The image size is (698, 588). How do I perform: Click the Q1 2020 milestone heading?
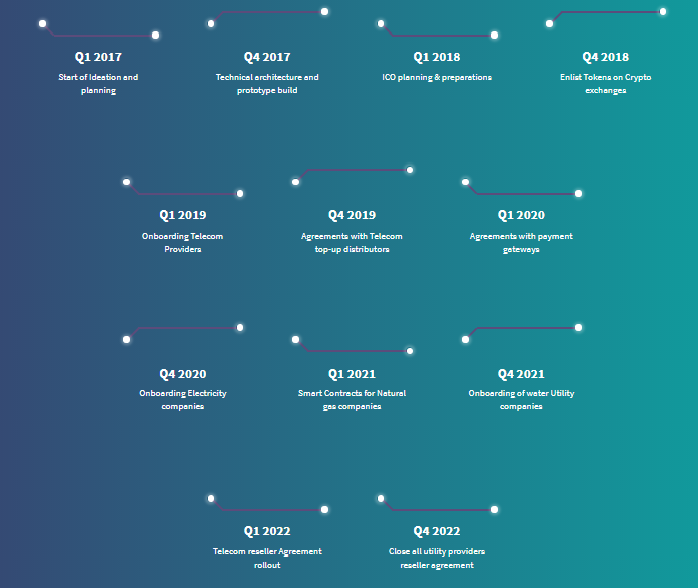coord(521,215)
